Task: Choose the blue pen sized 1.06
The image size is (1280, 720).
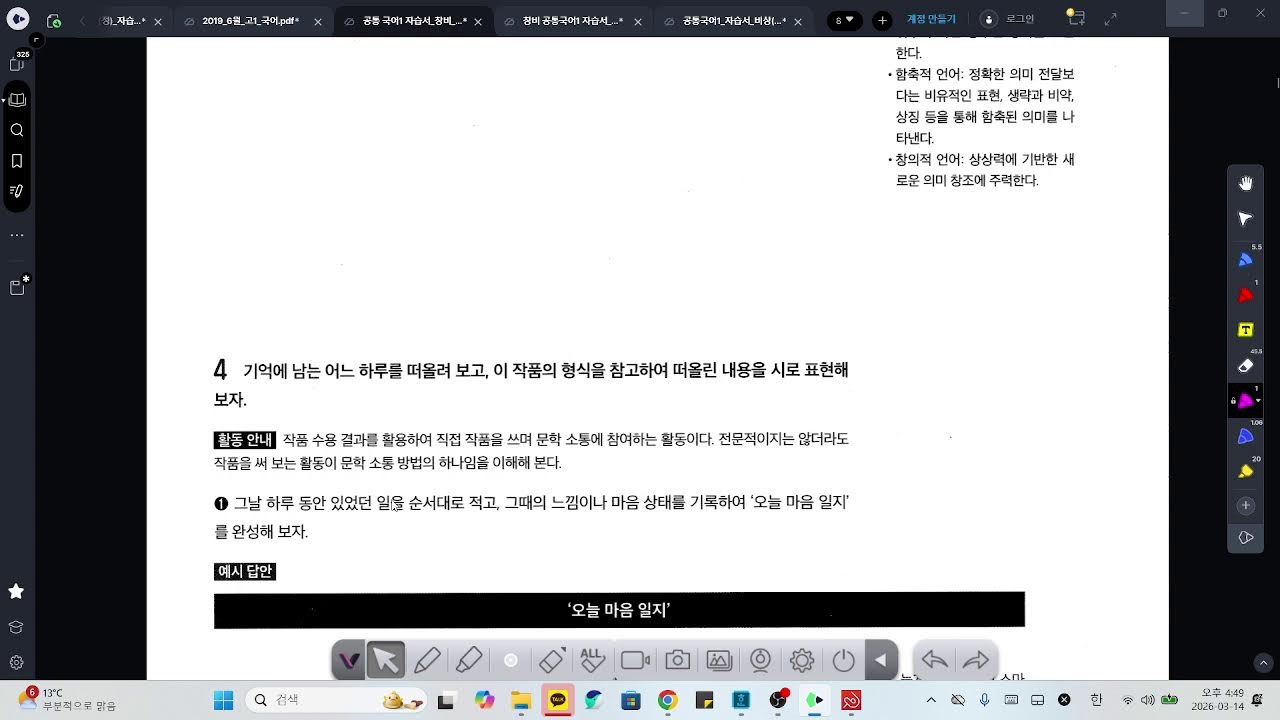Action: (x=1245, y=437)
